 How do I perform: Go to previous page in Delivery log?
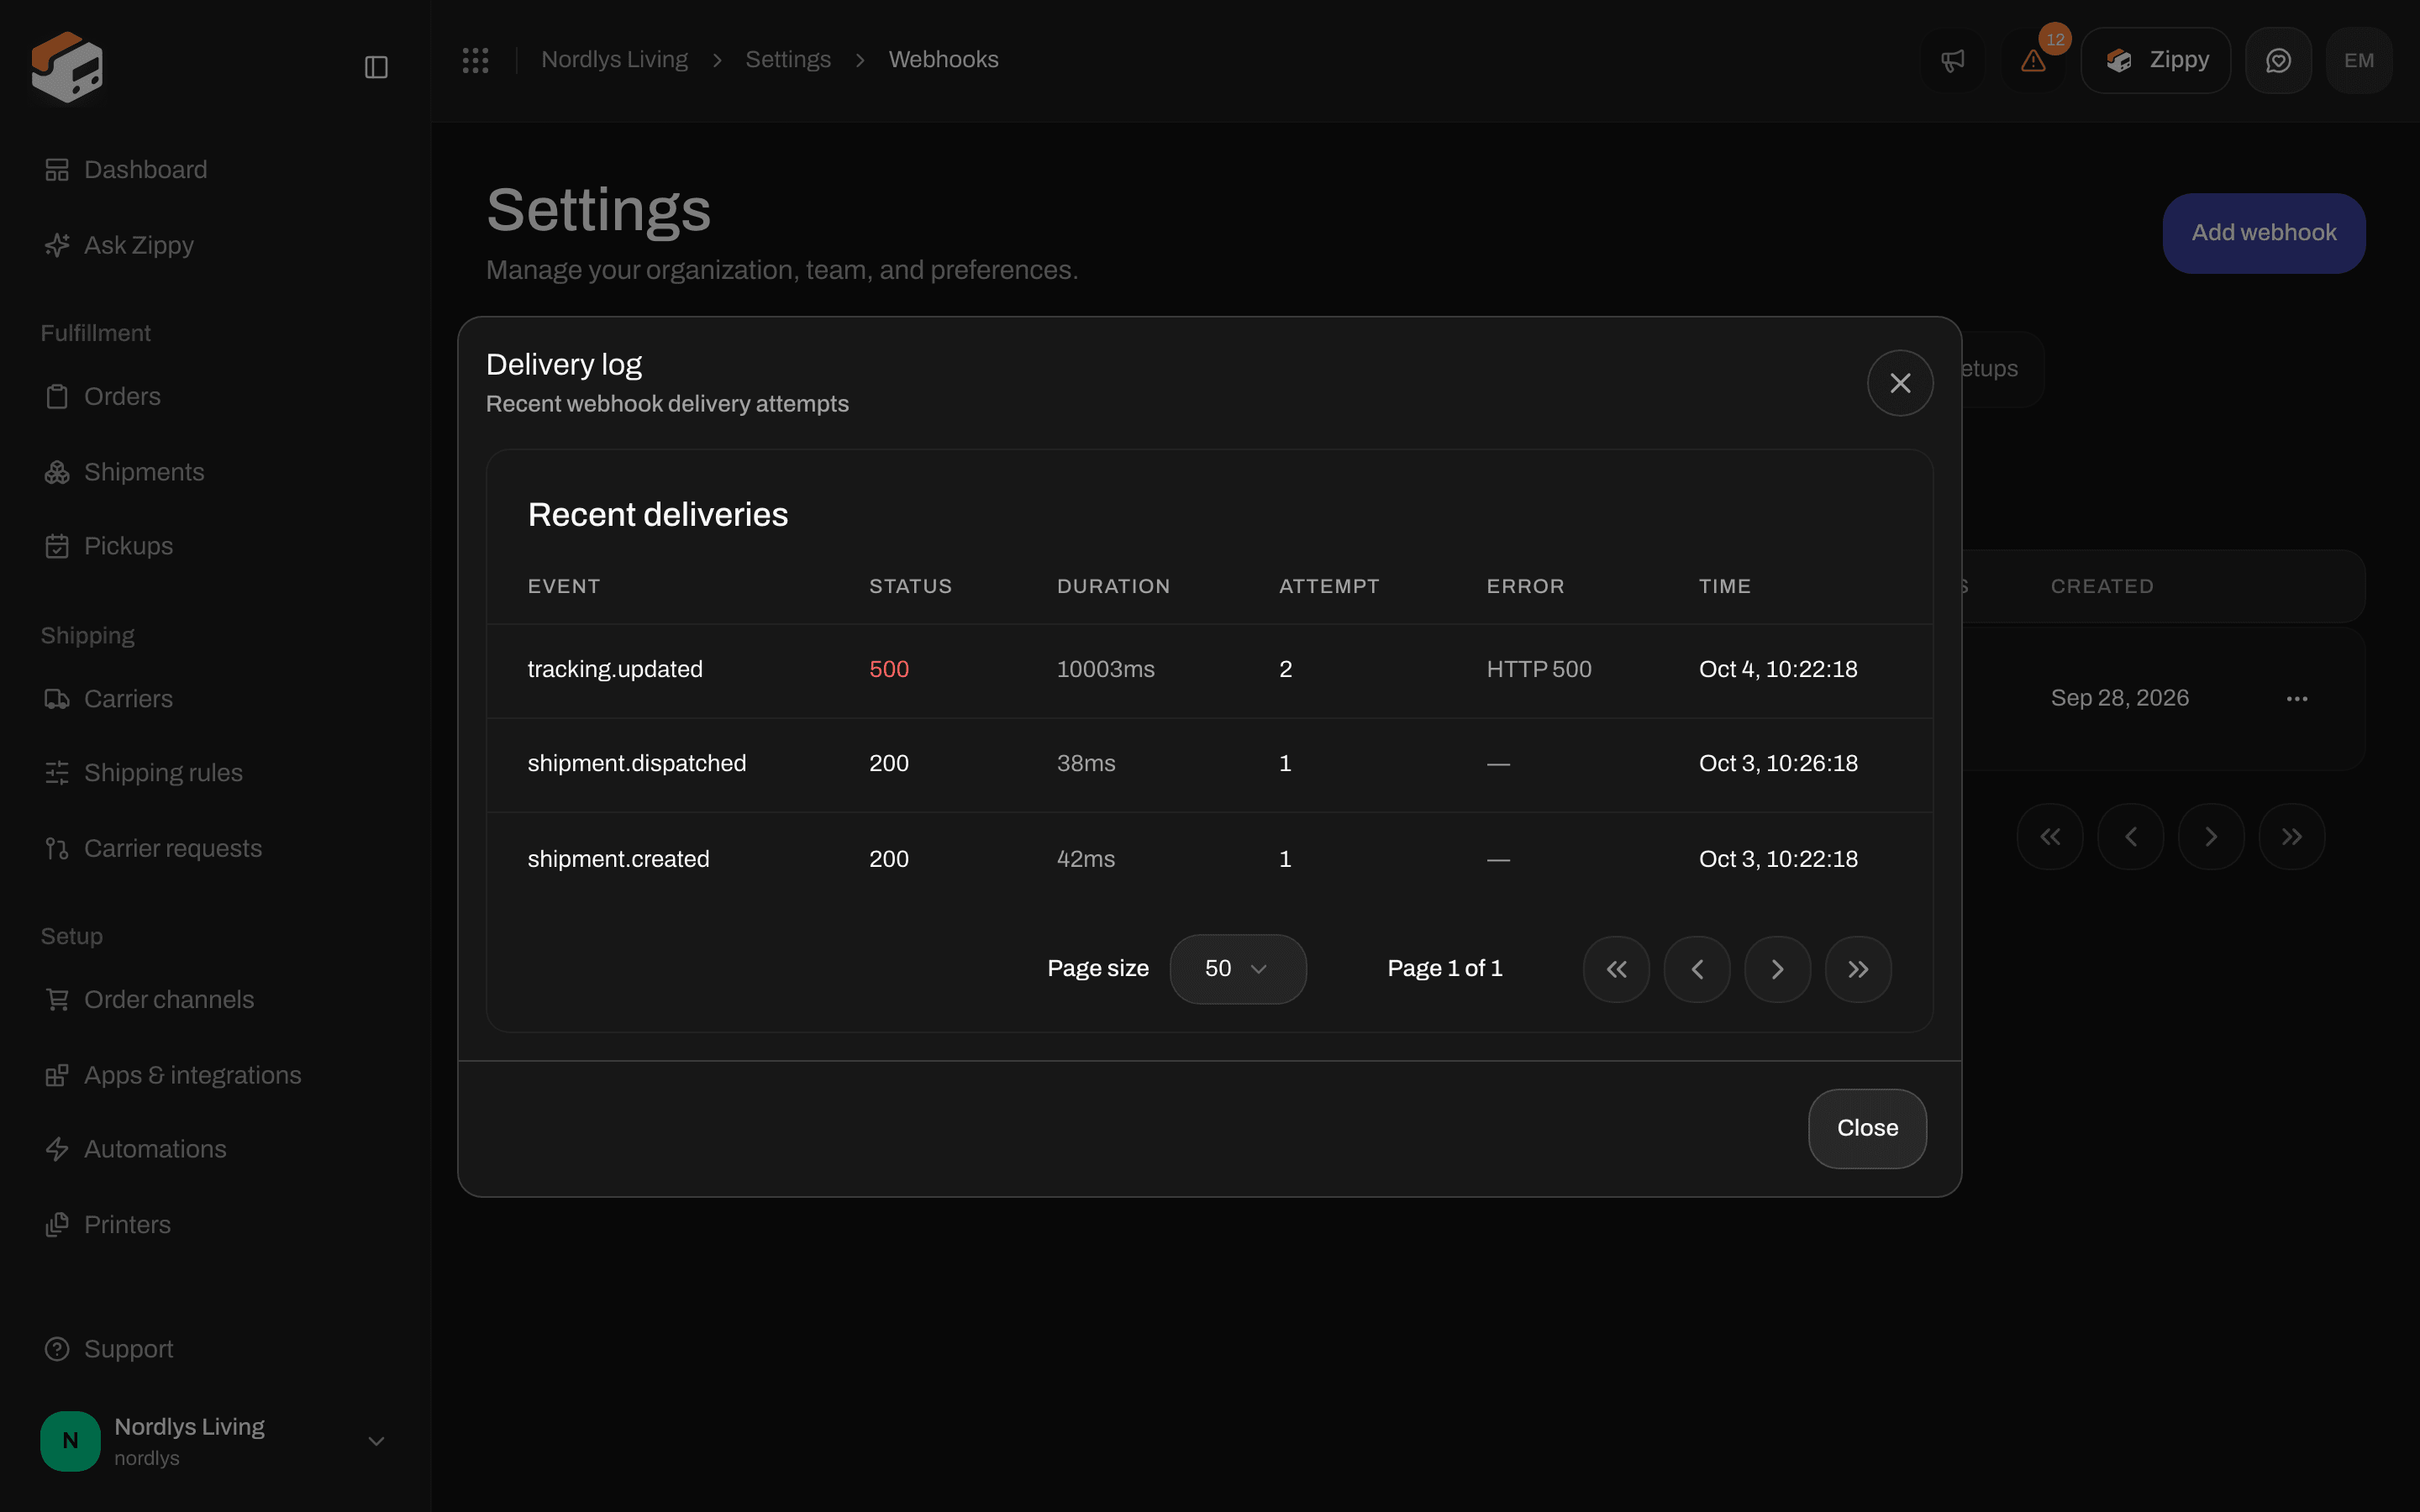coord(1697,969)
